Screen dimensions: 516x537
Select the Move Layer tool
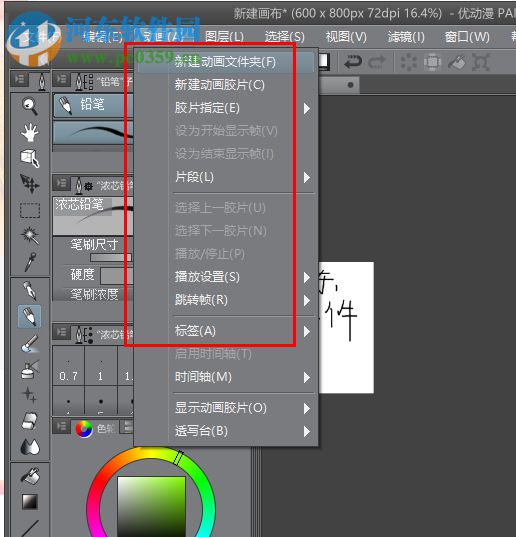(x=30, y=184)
